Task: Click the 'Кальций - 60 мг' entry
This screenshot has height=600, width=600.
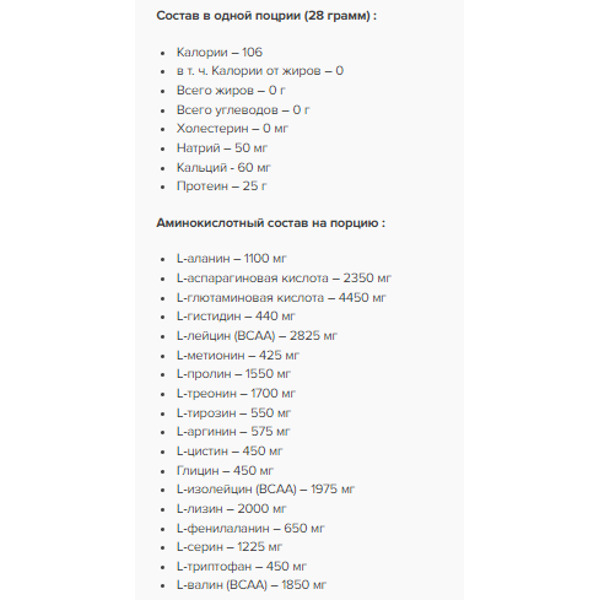Action: pyautogui.click(x=223, y=167)
